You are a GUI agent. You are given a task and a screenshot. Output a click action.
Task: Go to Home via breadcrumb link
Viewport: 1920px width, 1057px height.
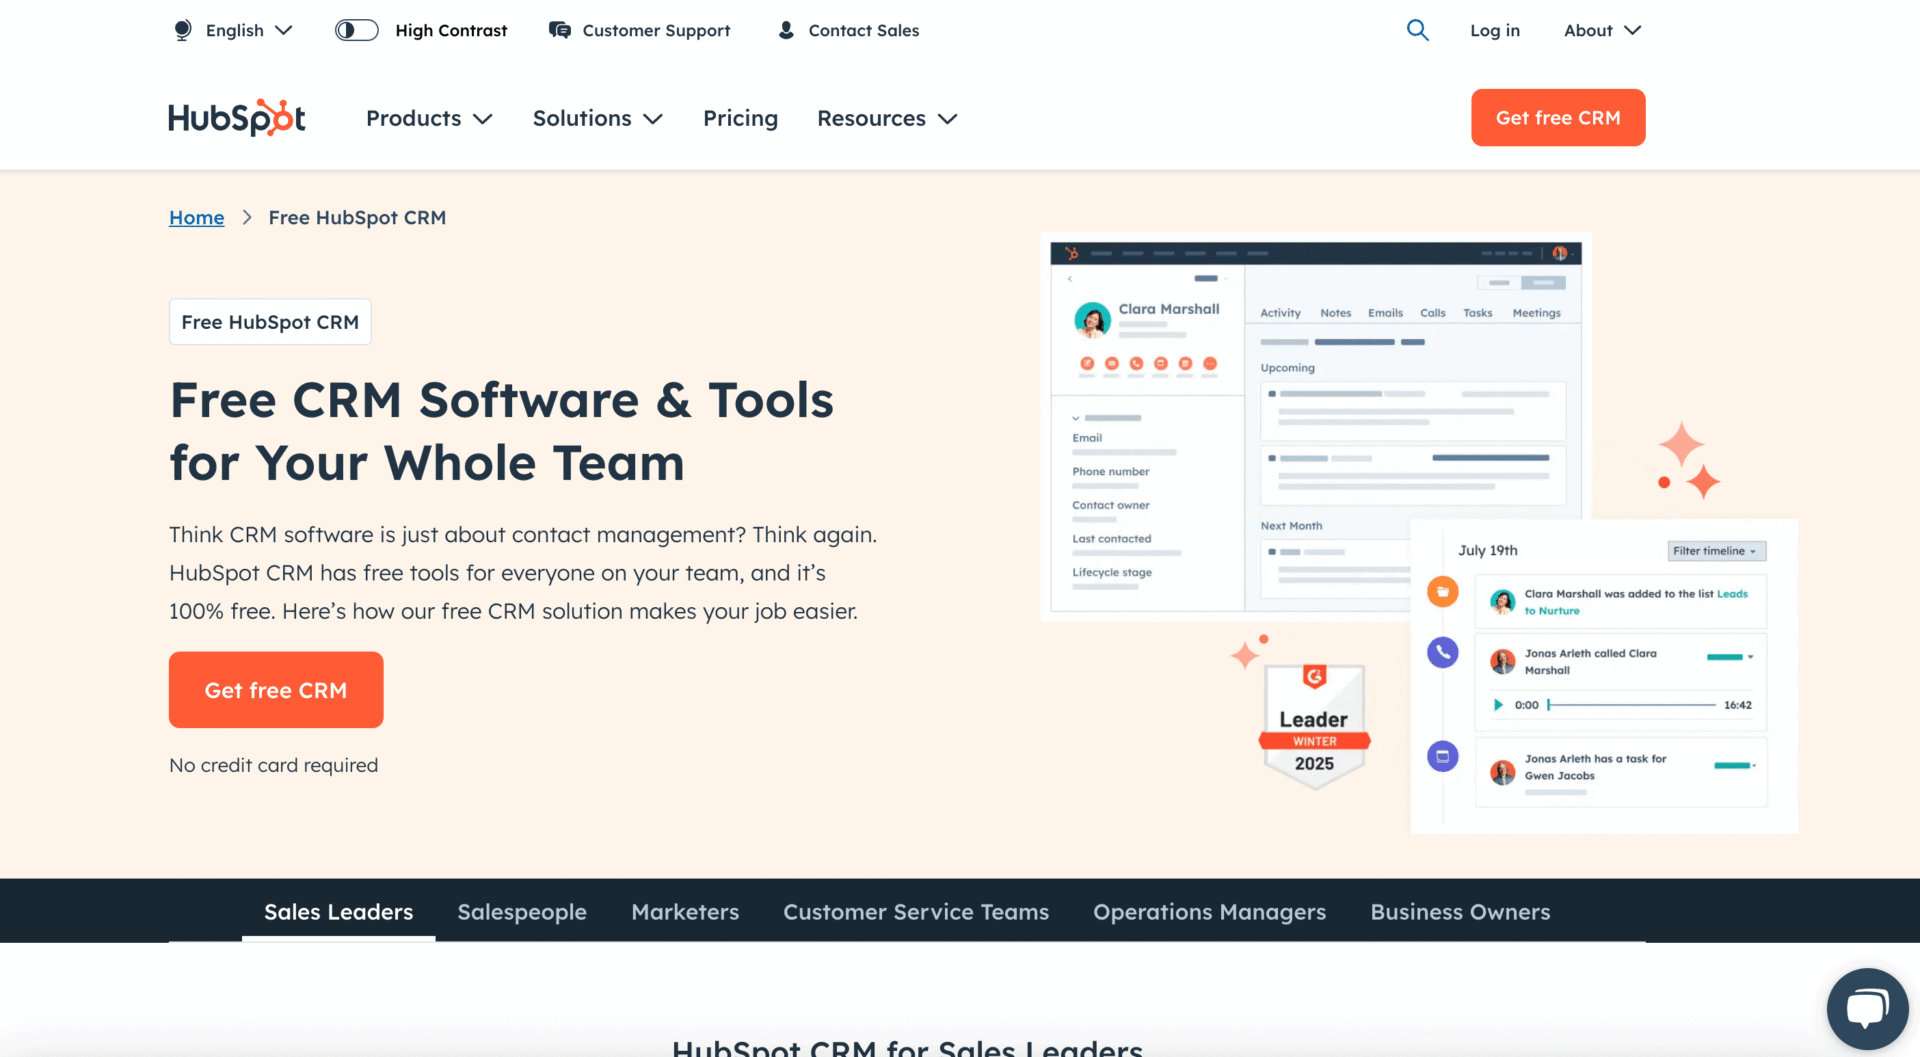[196, 217]
